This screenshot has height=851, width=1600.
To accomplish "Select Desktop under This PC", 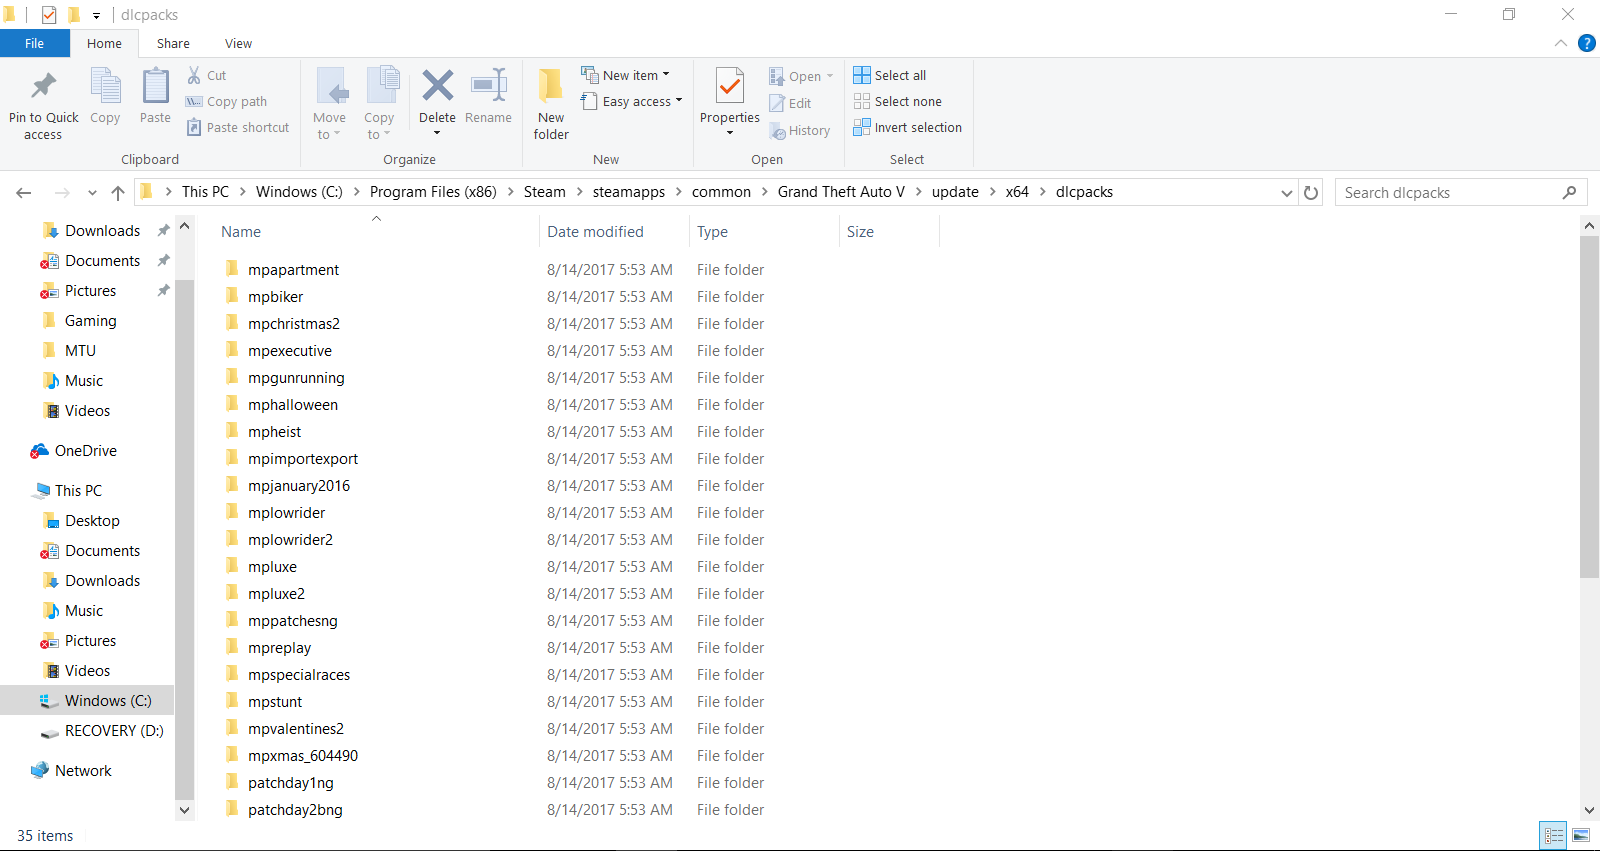I will click(x=92, y=520).
